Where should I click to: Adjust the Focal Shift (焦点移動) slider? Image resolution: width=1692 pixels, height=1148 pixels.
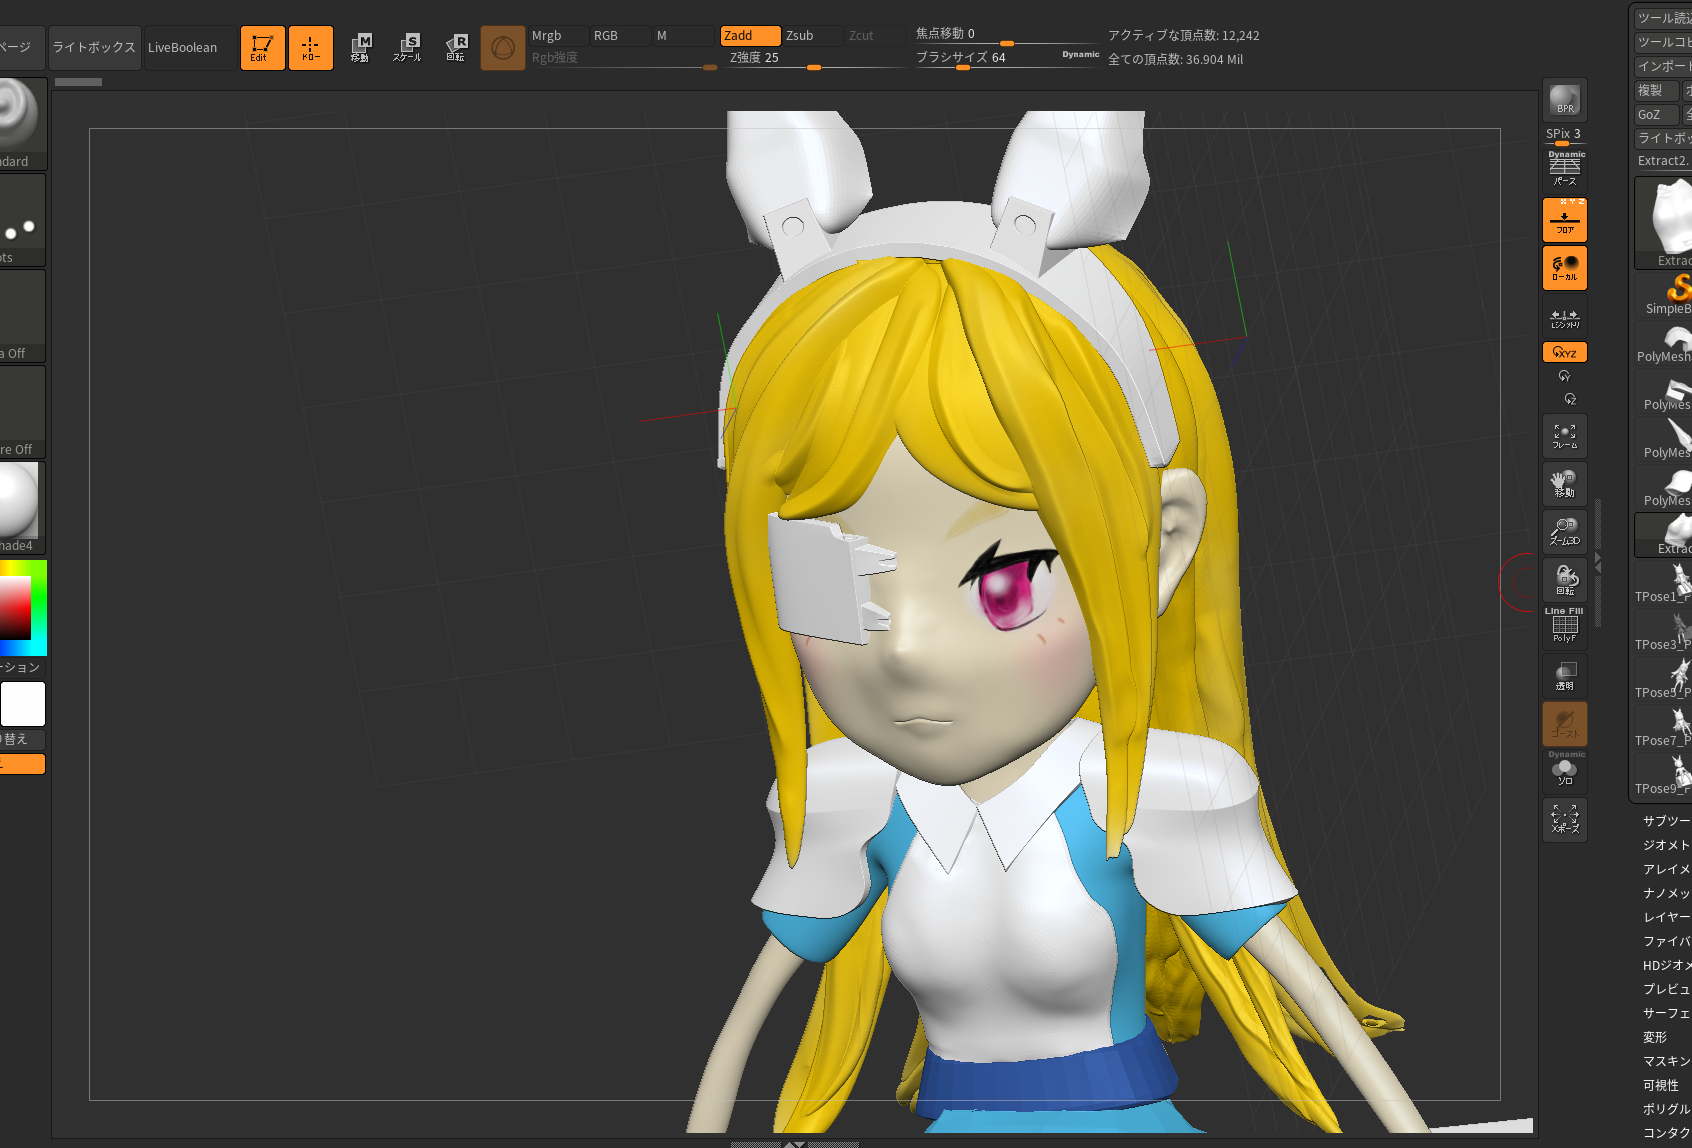tap(1006, 35)
